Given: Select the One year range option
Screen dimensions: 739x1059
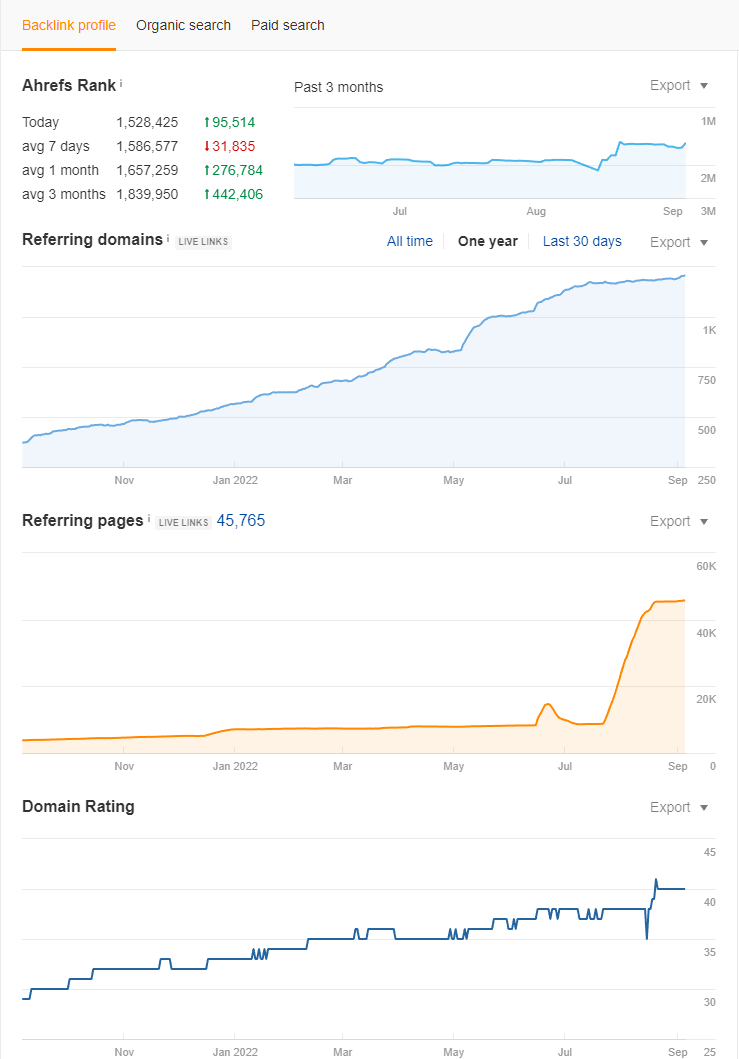Looking at the screenshot, I should coord(488,241).
